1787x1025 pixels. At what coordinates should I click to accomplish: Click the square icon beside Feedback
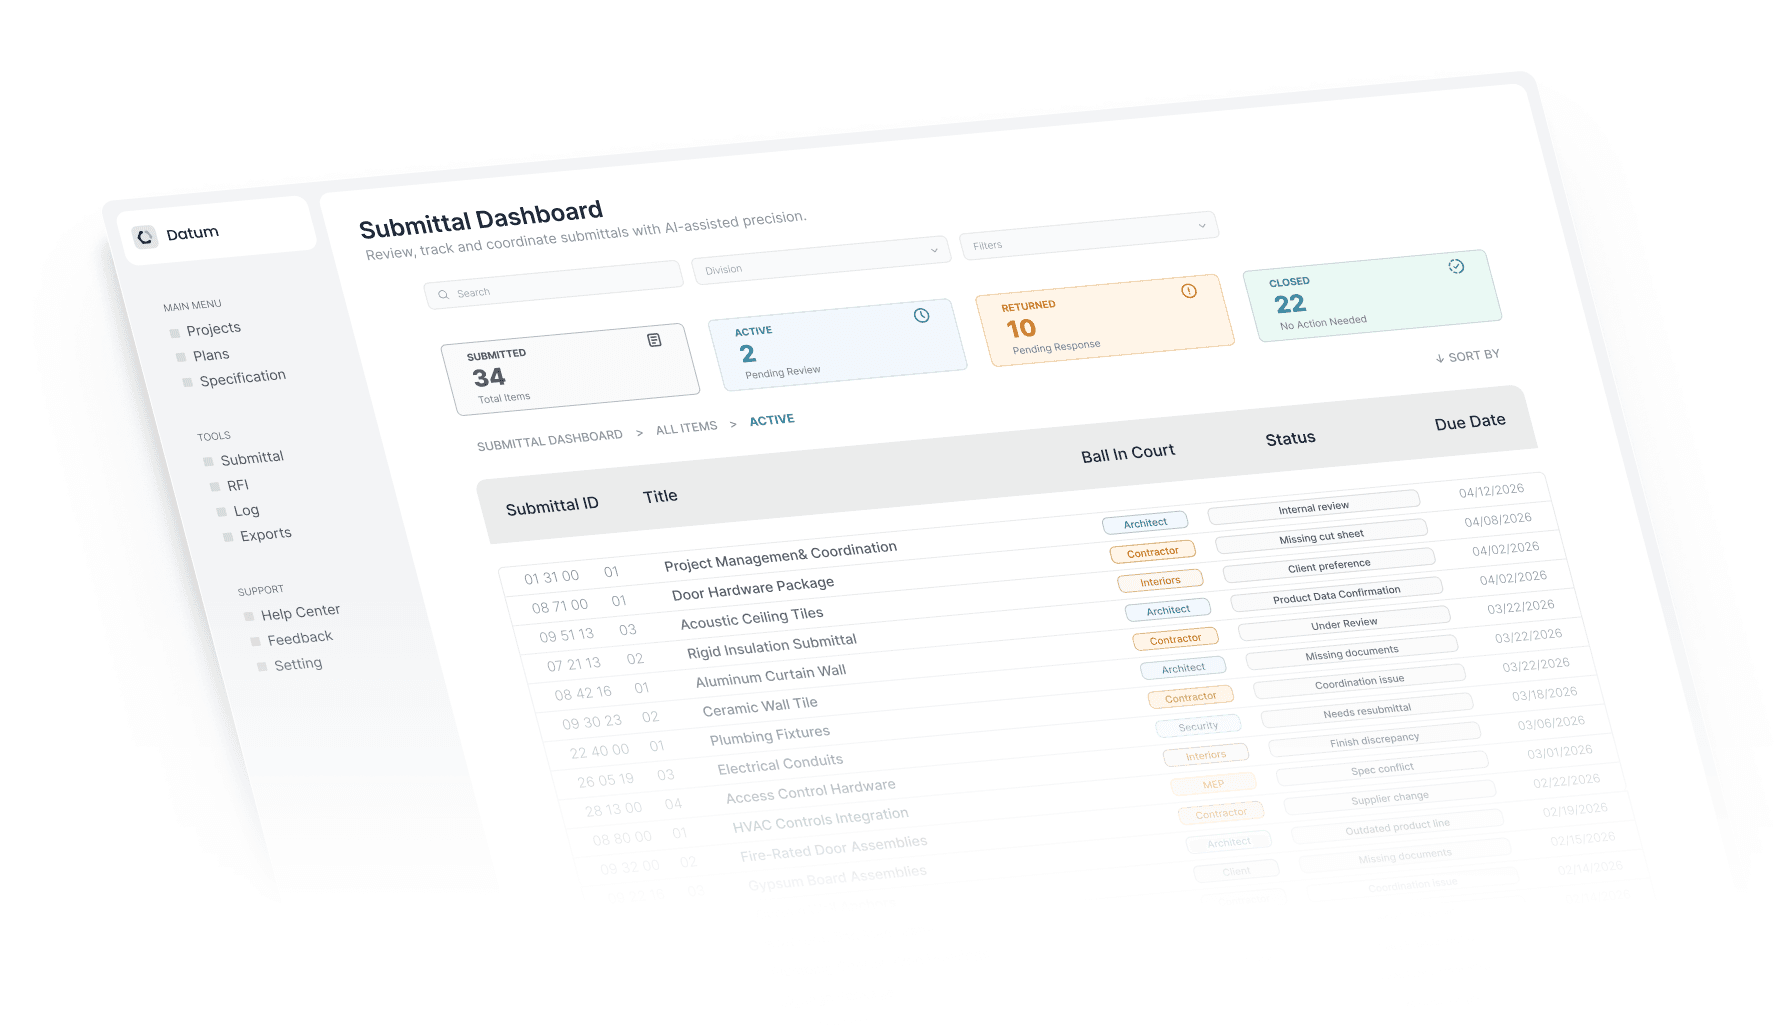256,641
